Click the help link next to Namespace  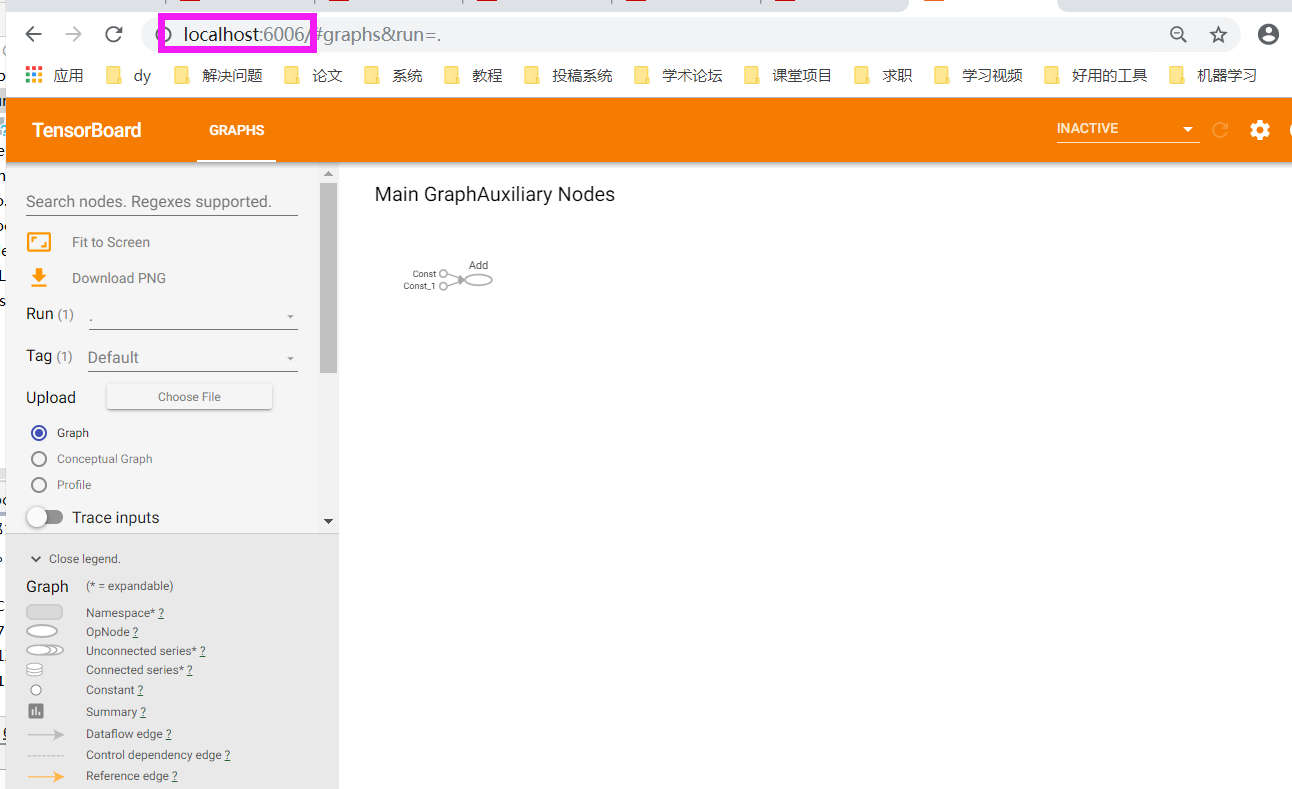pos(161,613)
